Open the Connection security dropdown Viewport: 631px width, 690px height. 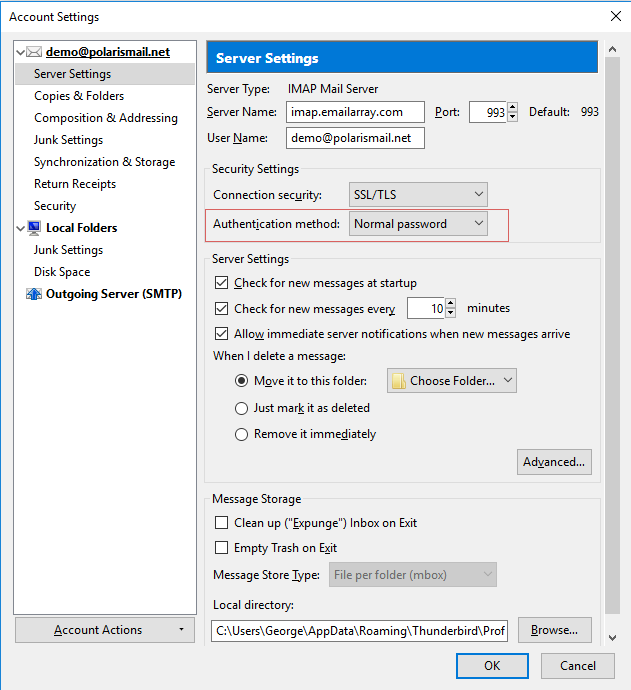pyautogui.click(x=418, y=195)
